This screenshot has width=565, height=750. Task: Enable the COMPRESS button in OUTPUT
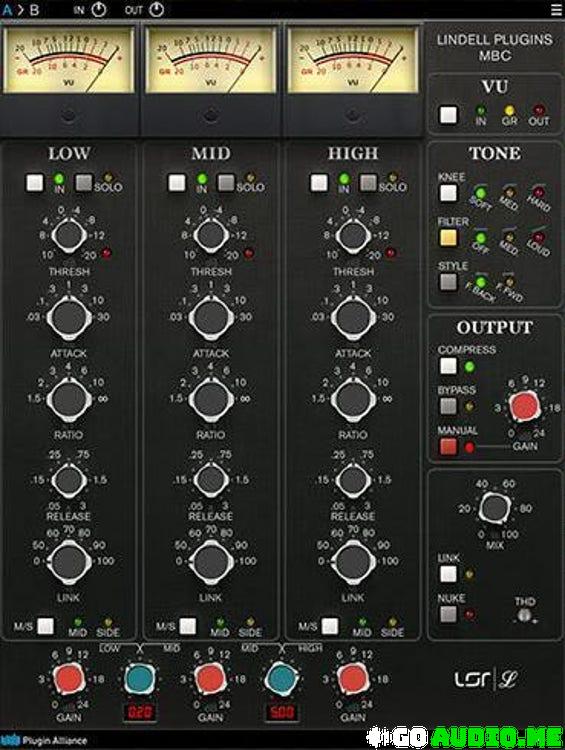pyautogui.click(x=448, y=366)
